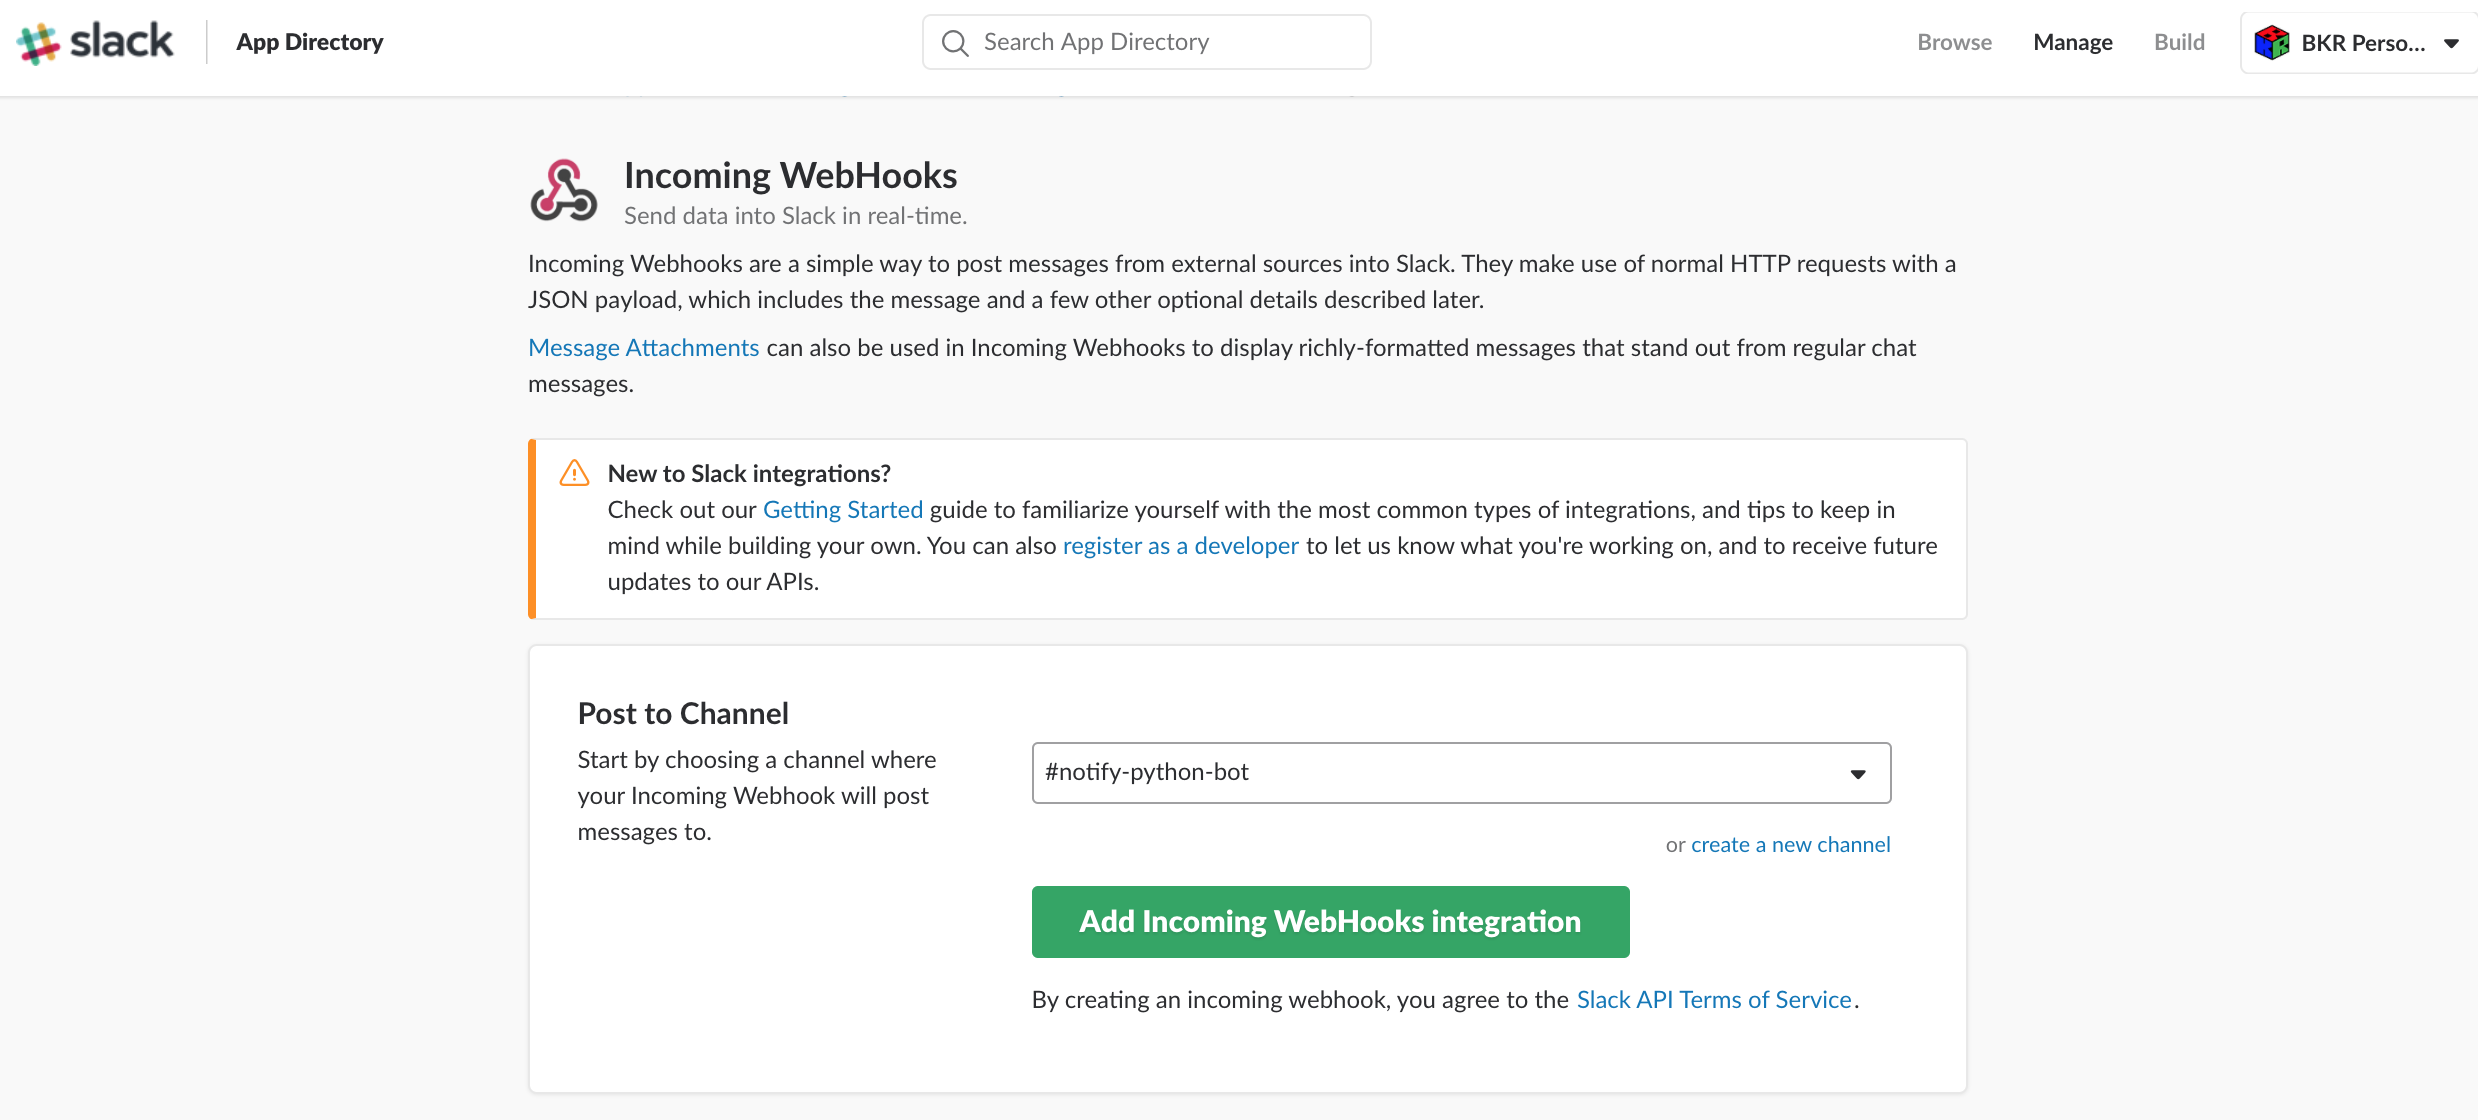Click the Incoming WebHooks app icon
The width and height of the screenshot is (2478, 1120).
(x=564, y=190)
